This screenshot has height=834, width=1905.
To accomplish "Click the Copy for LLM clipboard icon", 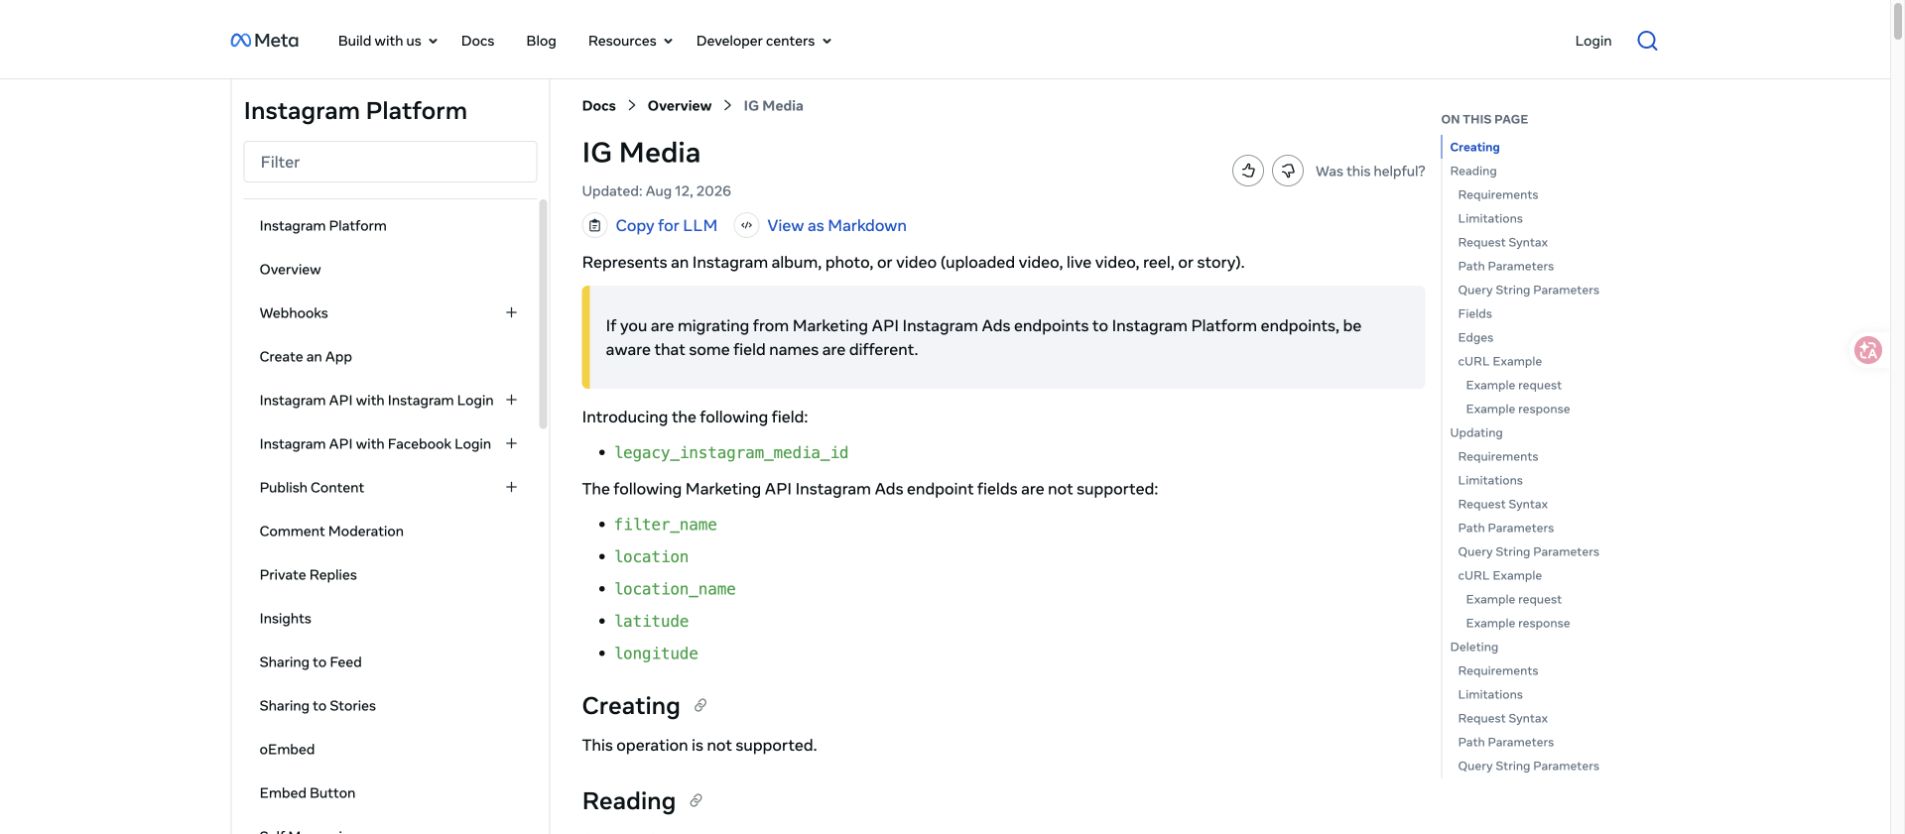I will point(594,225).
